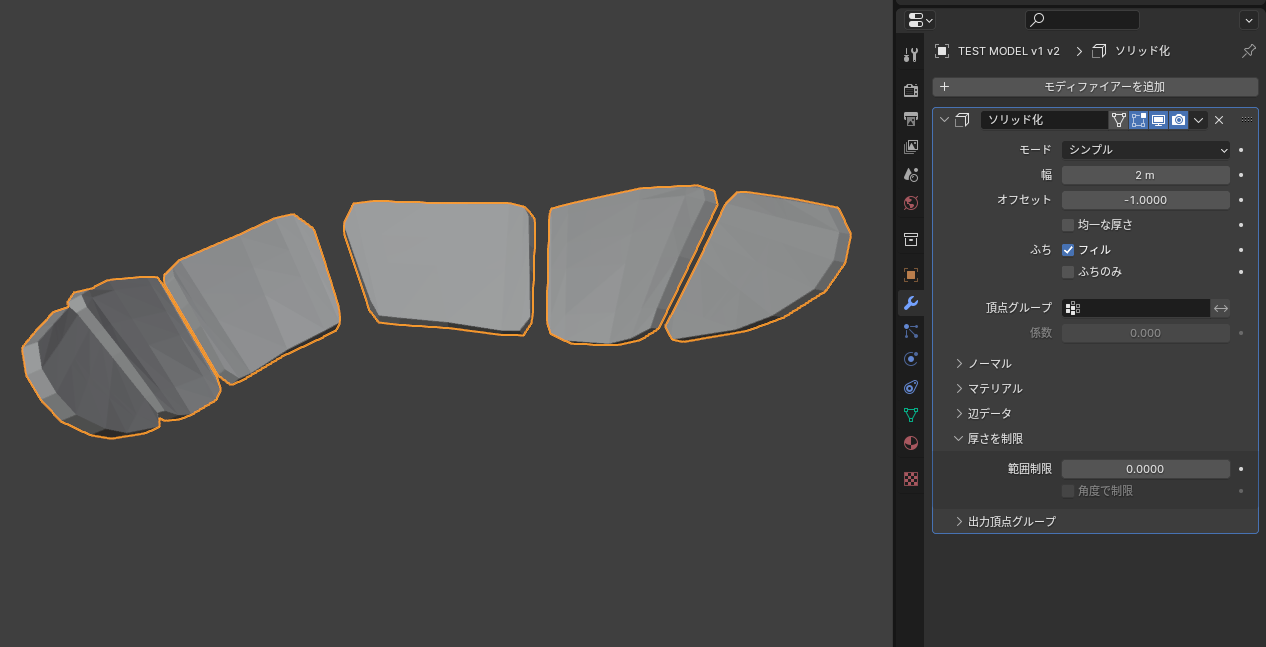Disable the 均一な厚さ option
Image resolution: width=1266 pixels, height=647 pixels.
pyautogui.click(x=1068, y=224)
